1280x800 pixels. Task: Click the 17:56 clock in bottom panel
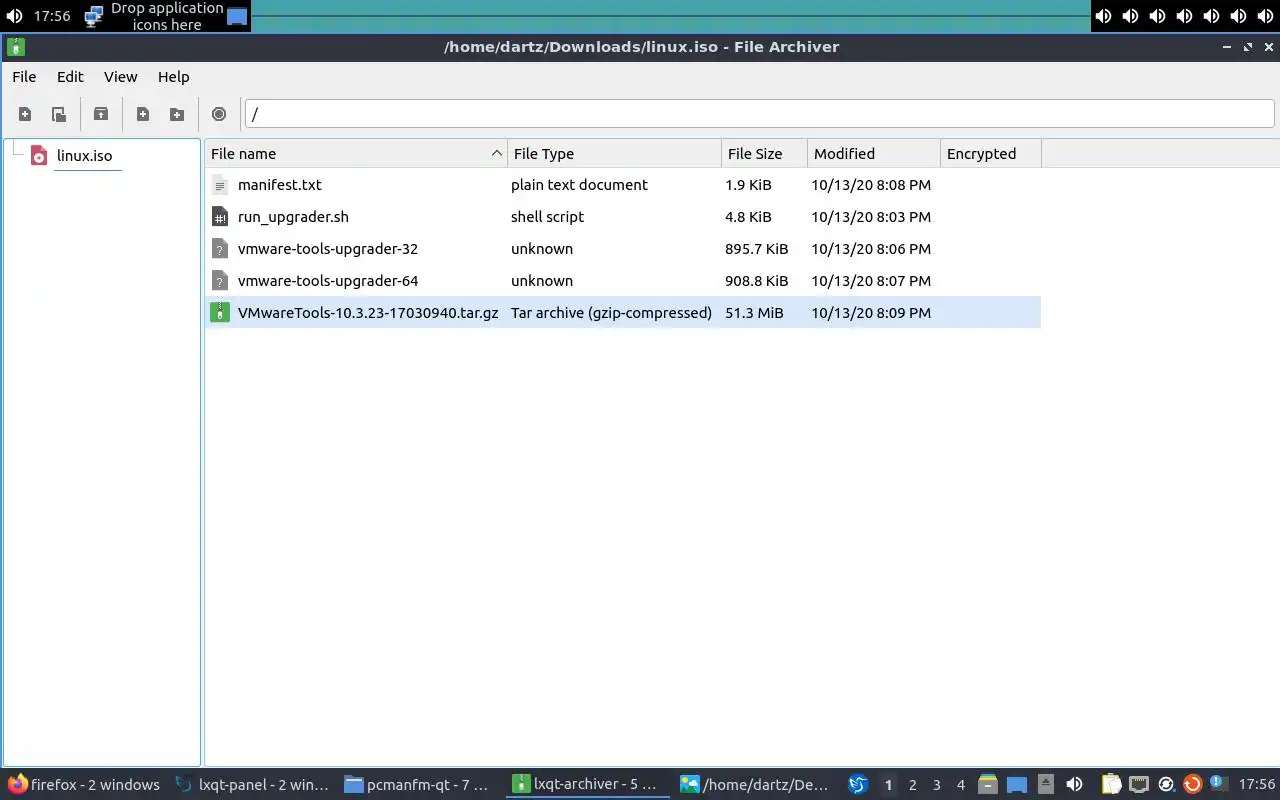point(1257,785)
